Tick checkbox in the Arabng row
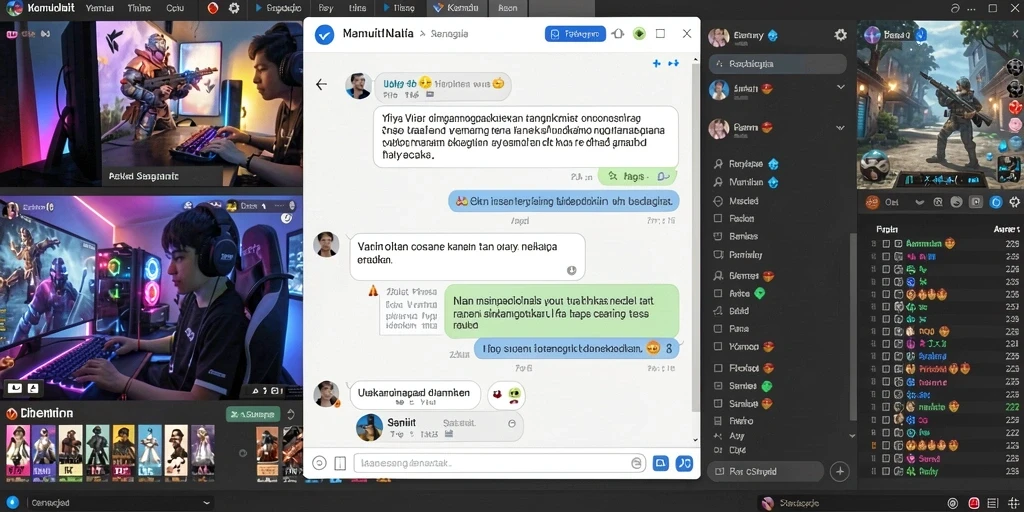 pos(886,357)
